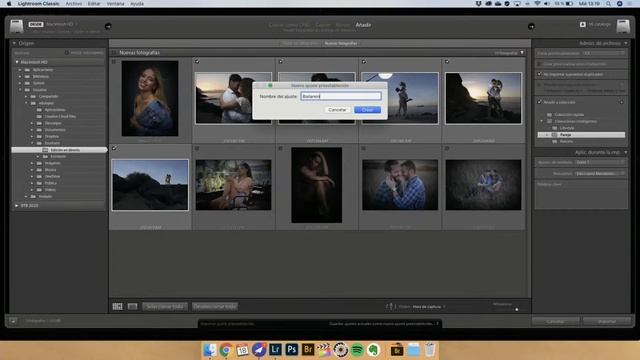Select the dark seated woman portrait thumbnail
This screenshot has width=640, height=360.
316,185
